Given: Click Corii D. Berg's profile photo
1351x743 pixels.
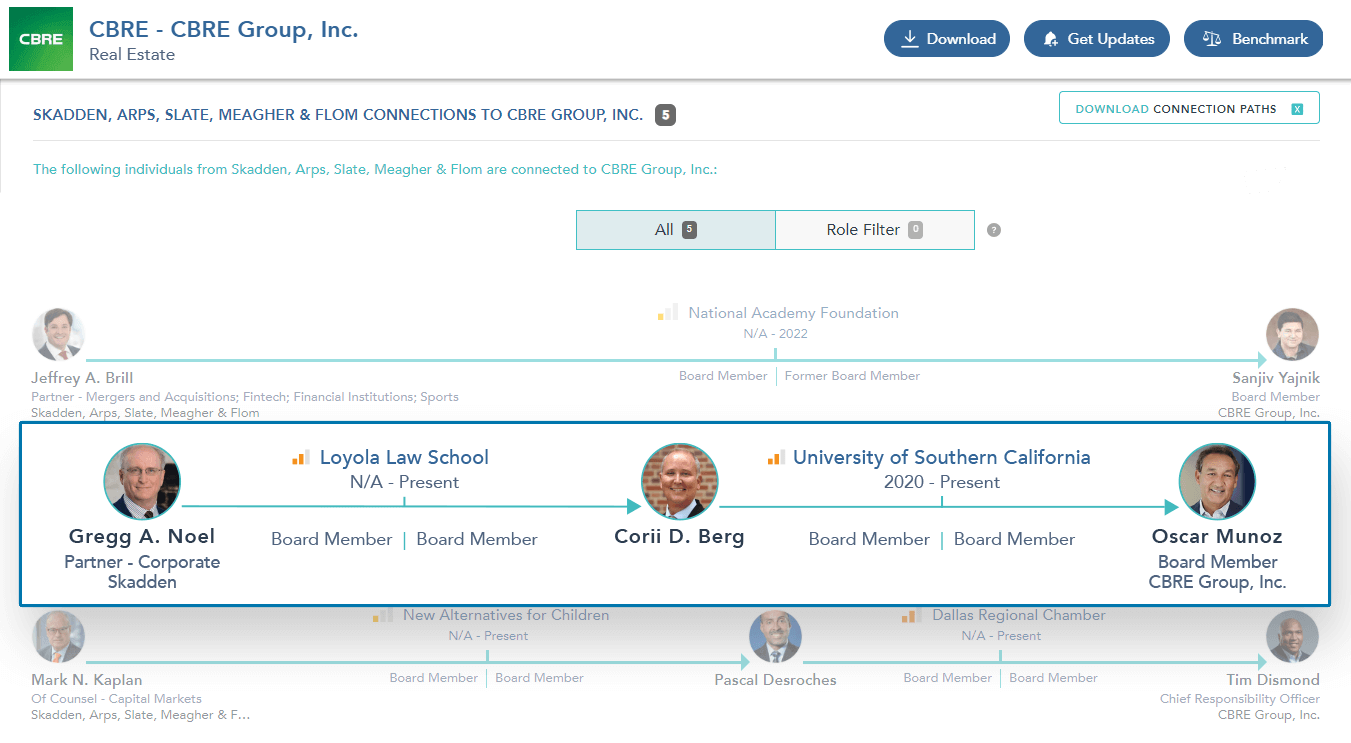Looking at the screenshot, I should (679, 482).
